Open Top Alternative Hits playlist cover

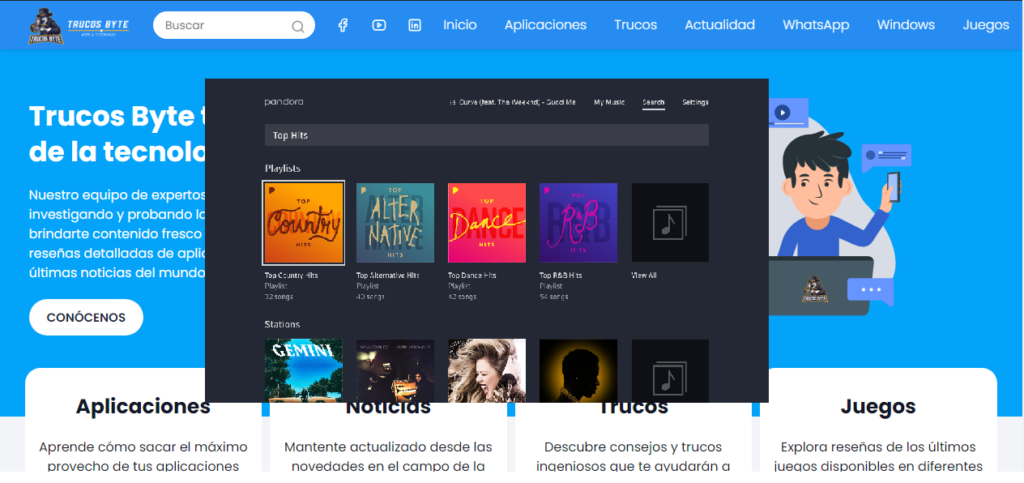395,223
